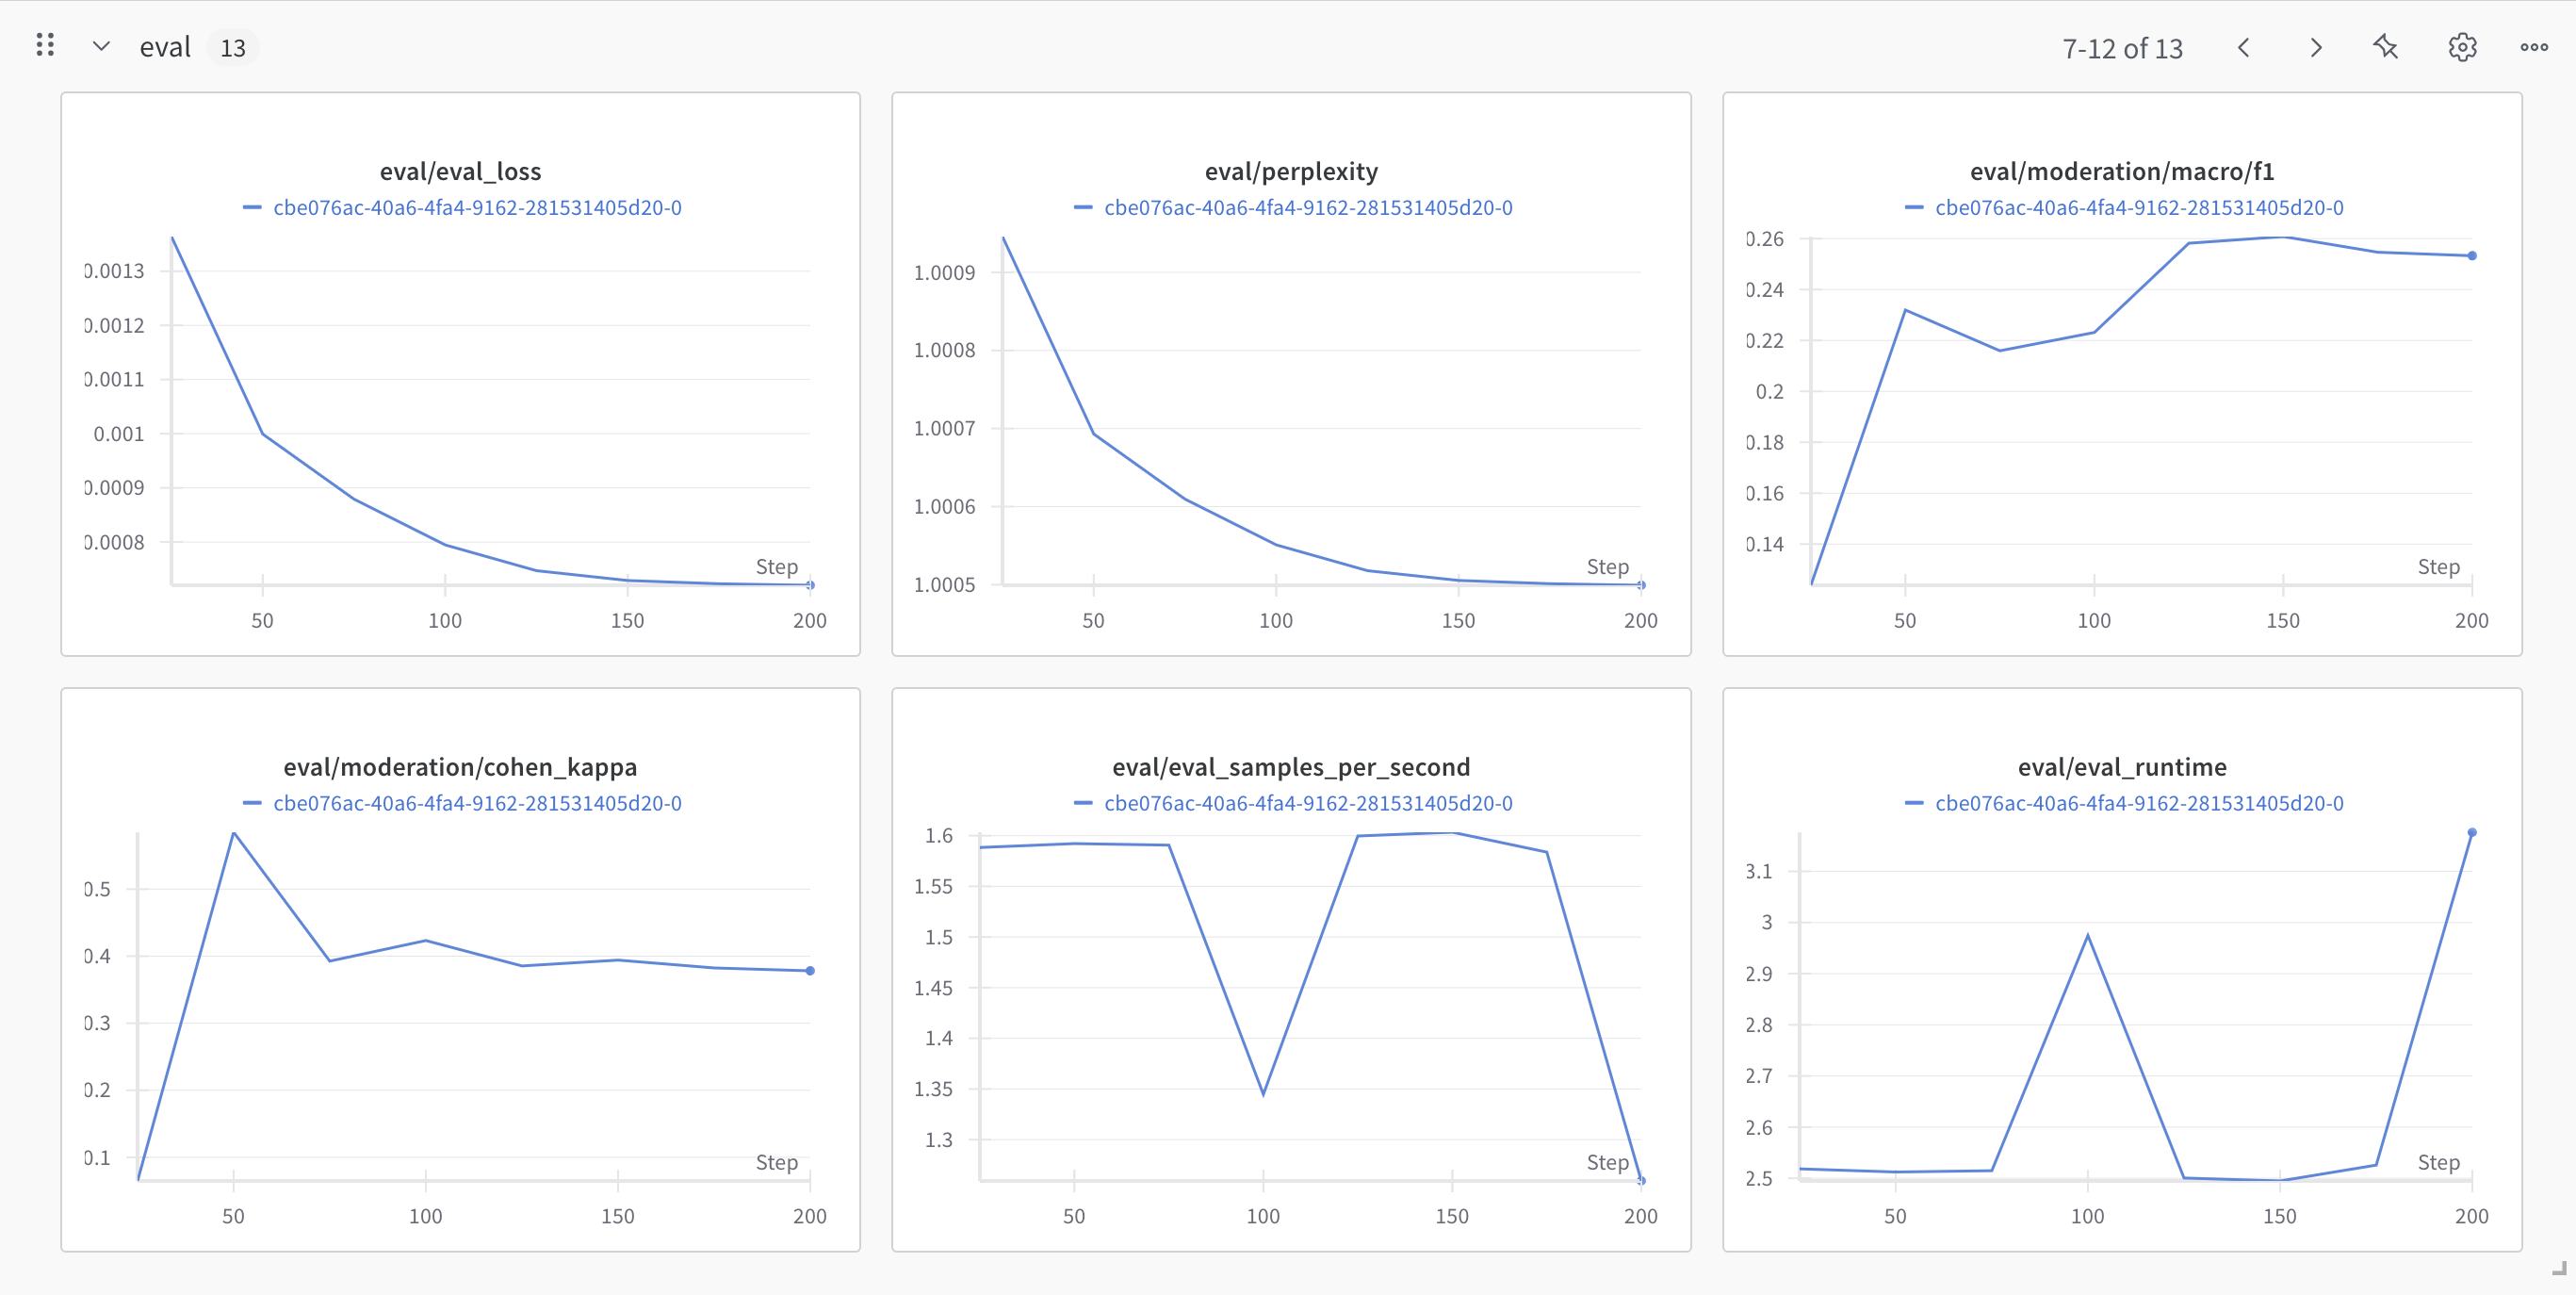2576x1295 pixels.
Task: Click the eval/moderation/macro/f1 chart title
Action: coord(2122,171)
